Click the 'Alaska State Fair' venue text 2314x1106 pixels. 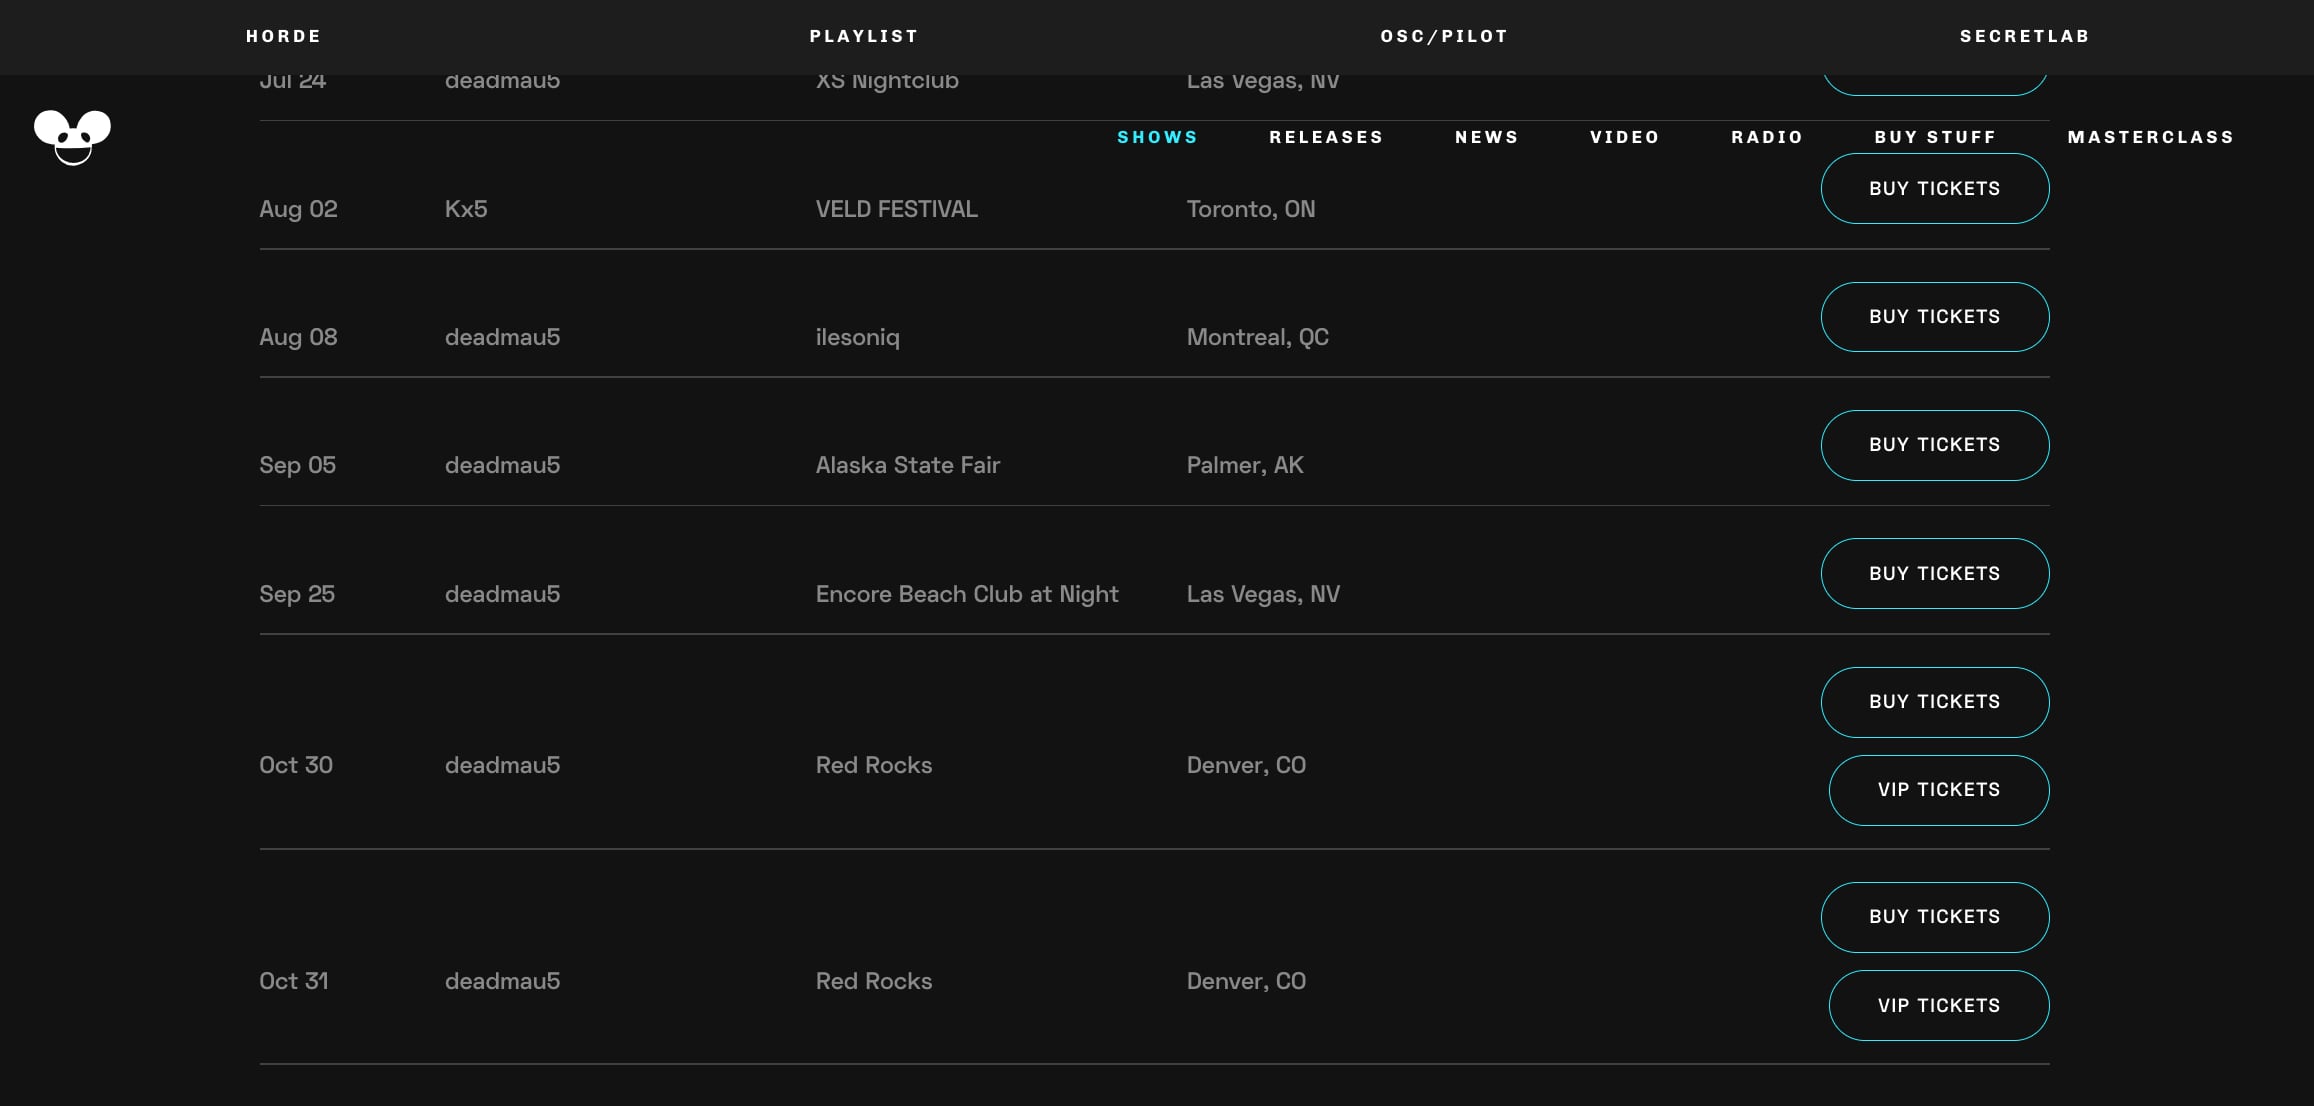tap(908, 465)
